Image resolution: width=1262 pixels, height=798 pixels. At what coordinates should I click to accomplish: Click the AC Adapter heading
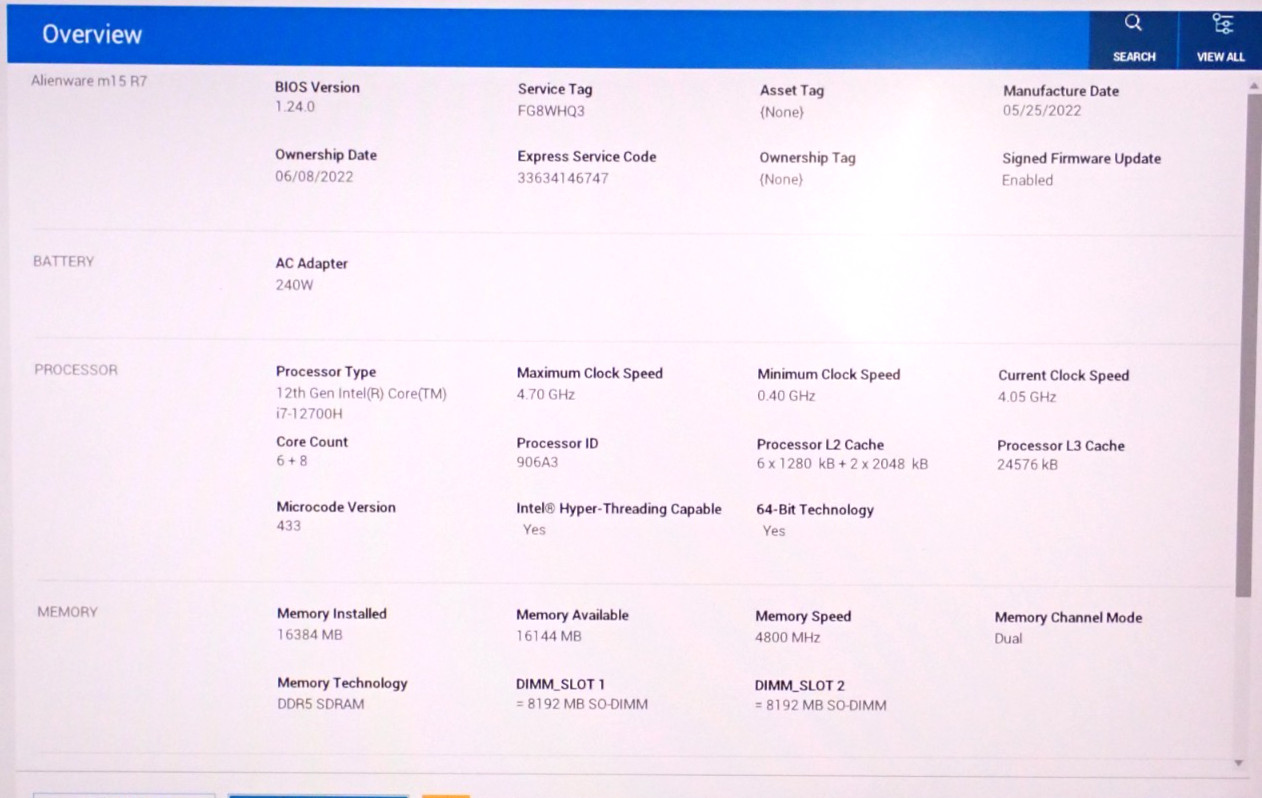312,264
